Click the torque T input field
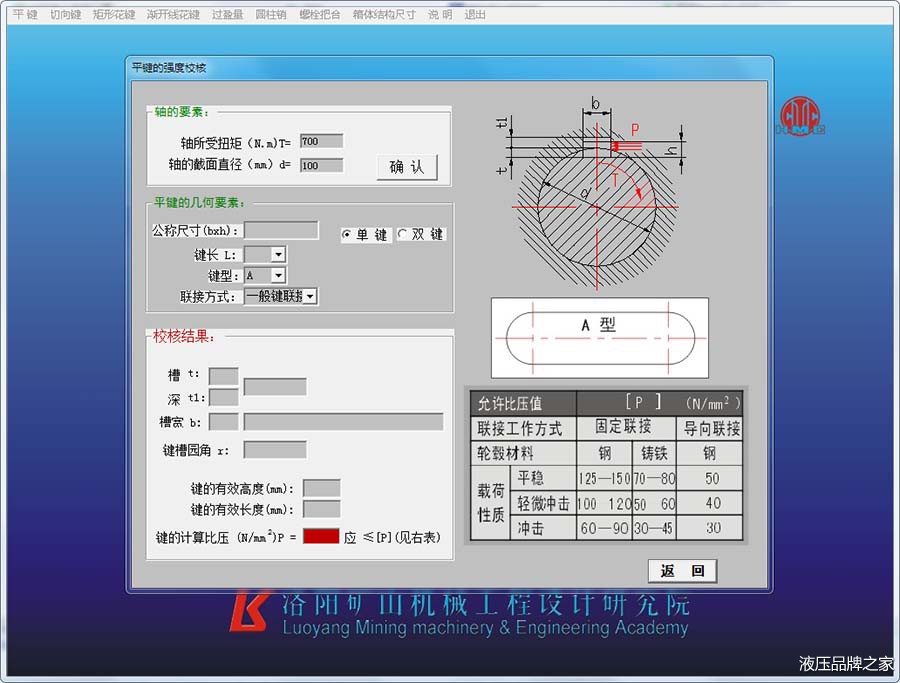Image resolution: width=900 pixels, height=683 pixels. tap(321, 142)
